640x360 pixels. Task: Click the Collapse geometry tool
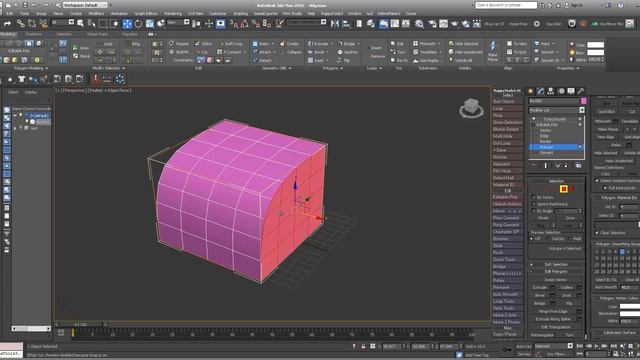(x=291, y=52)
